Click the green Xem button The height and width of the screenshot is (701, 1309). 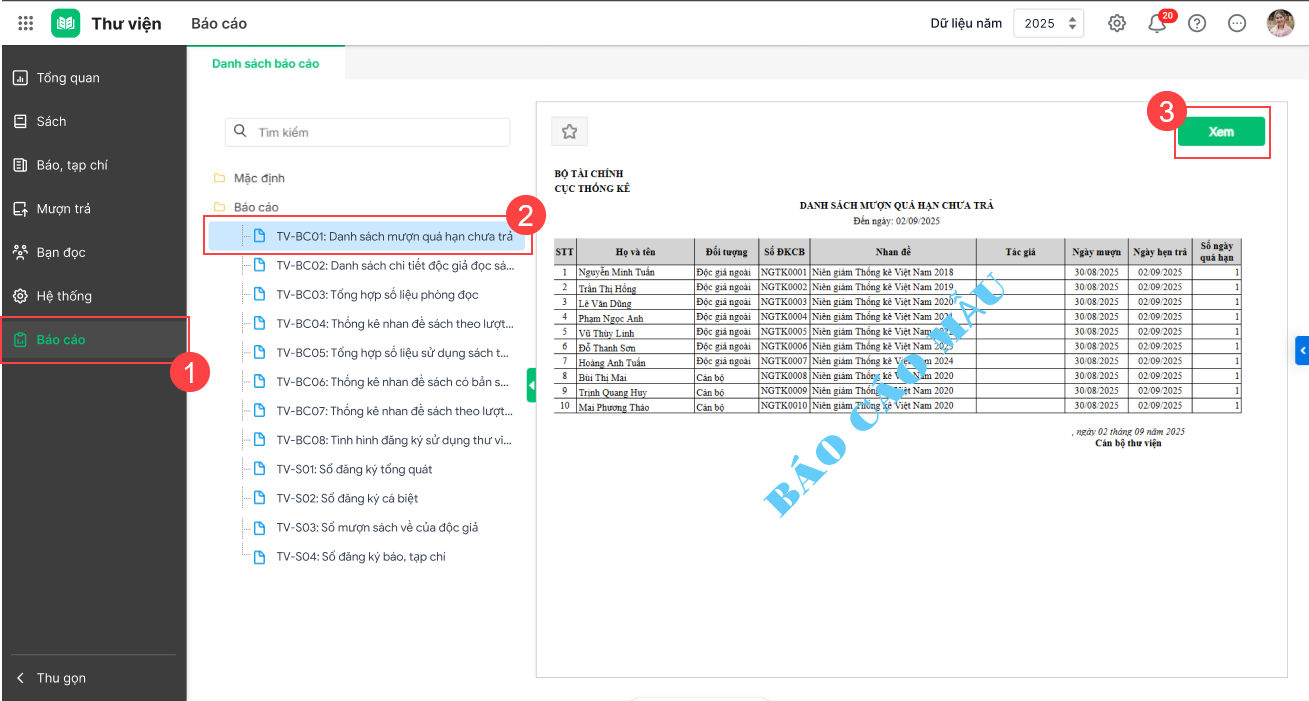click(x=1221, y=132)
